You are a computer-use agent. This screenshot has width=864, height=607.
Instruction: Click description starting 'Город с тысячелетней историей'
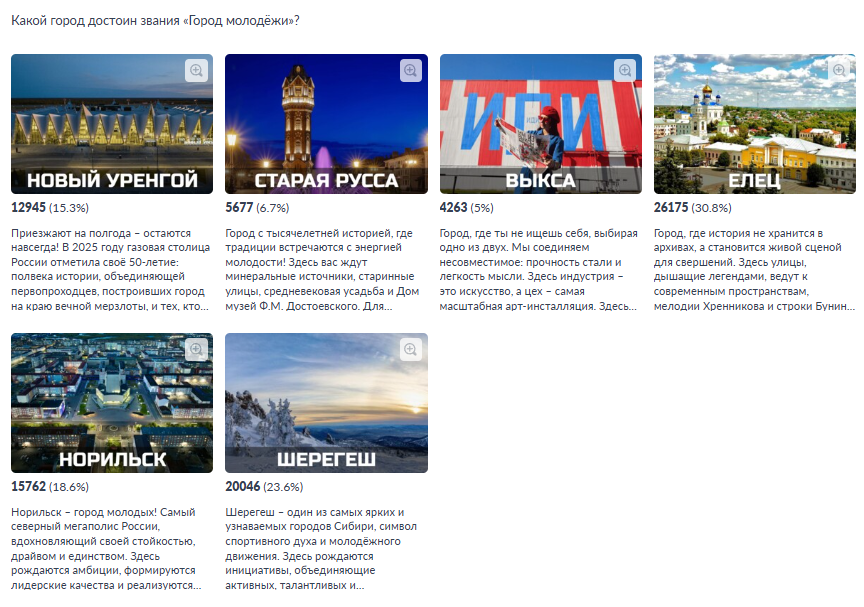pos(322,270)
